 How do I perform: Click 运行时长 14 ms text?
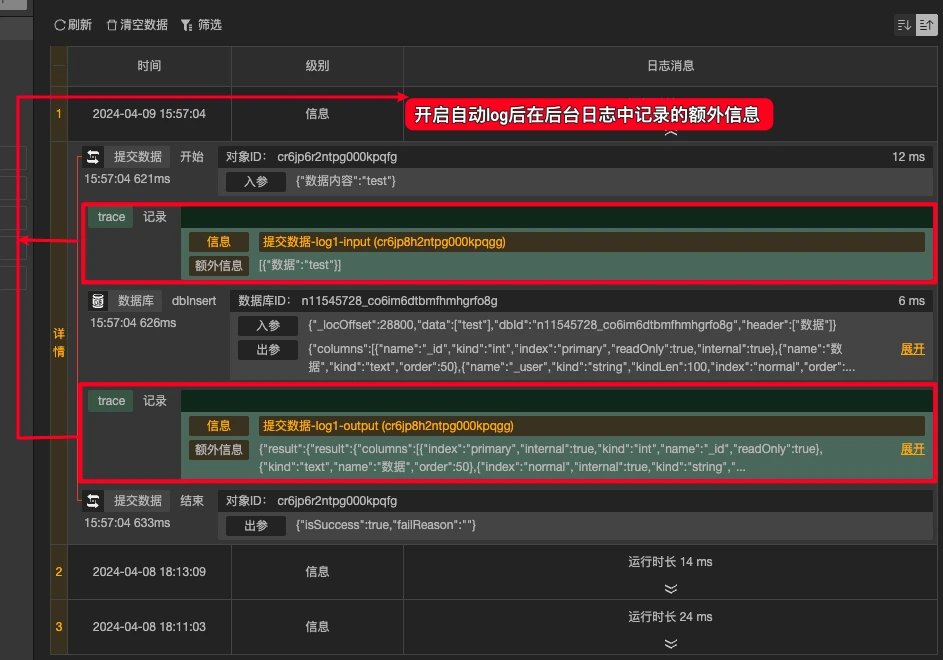point(670,562)
